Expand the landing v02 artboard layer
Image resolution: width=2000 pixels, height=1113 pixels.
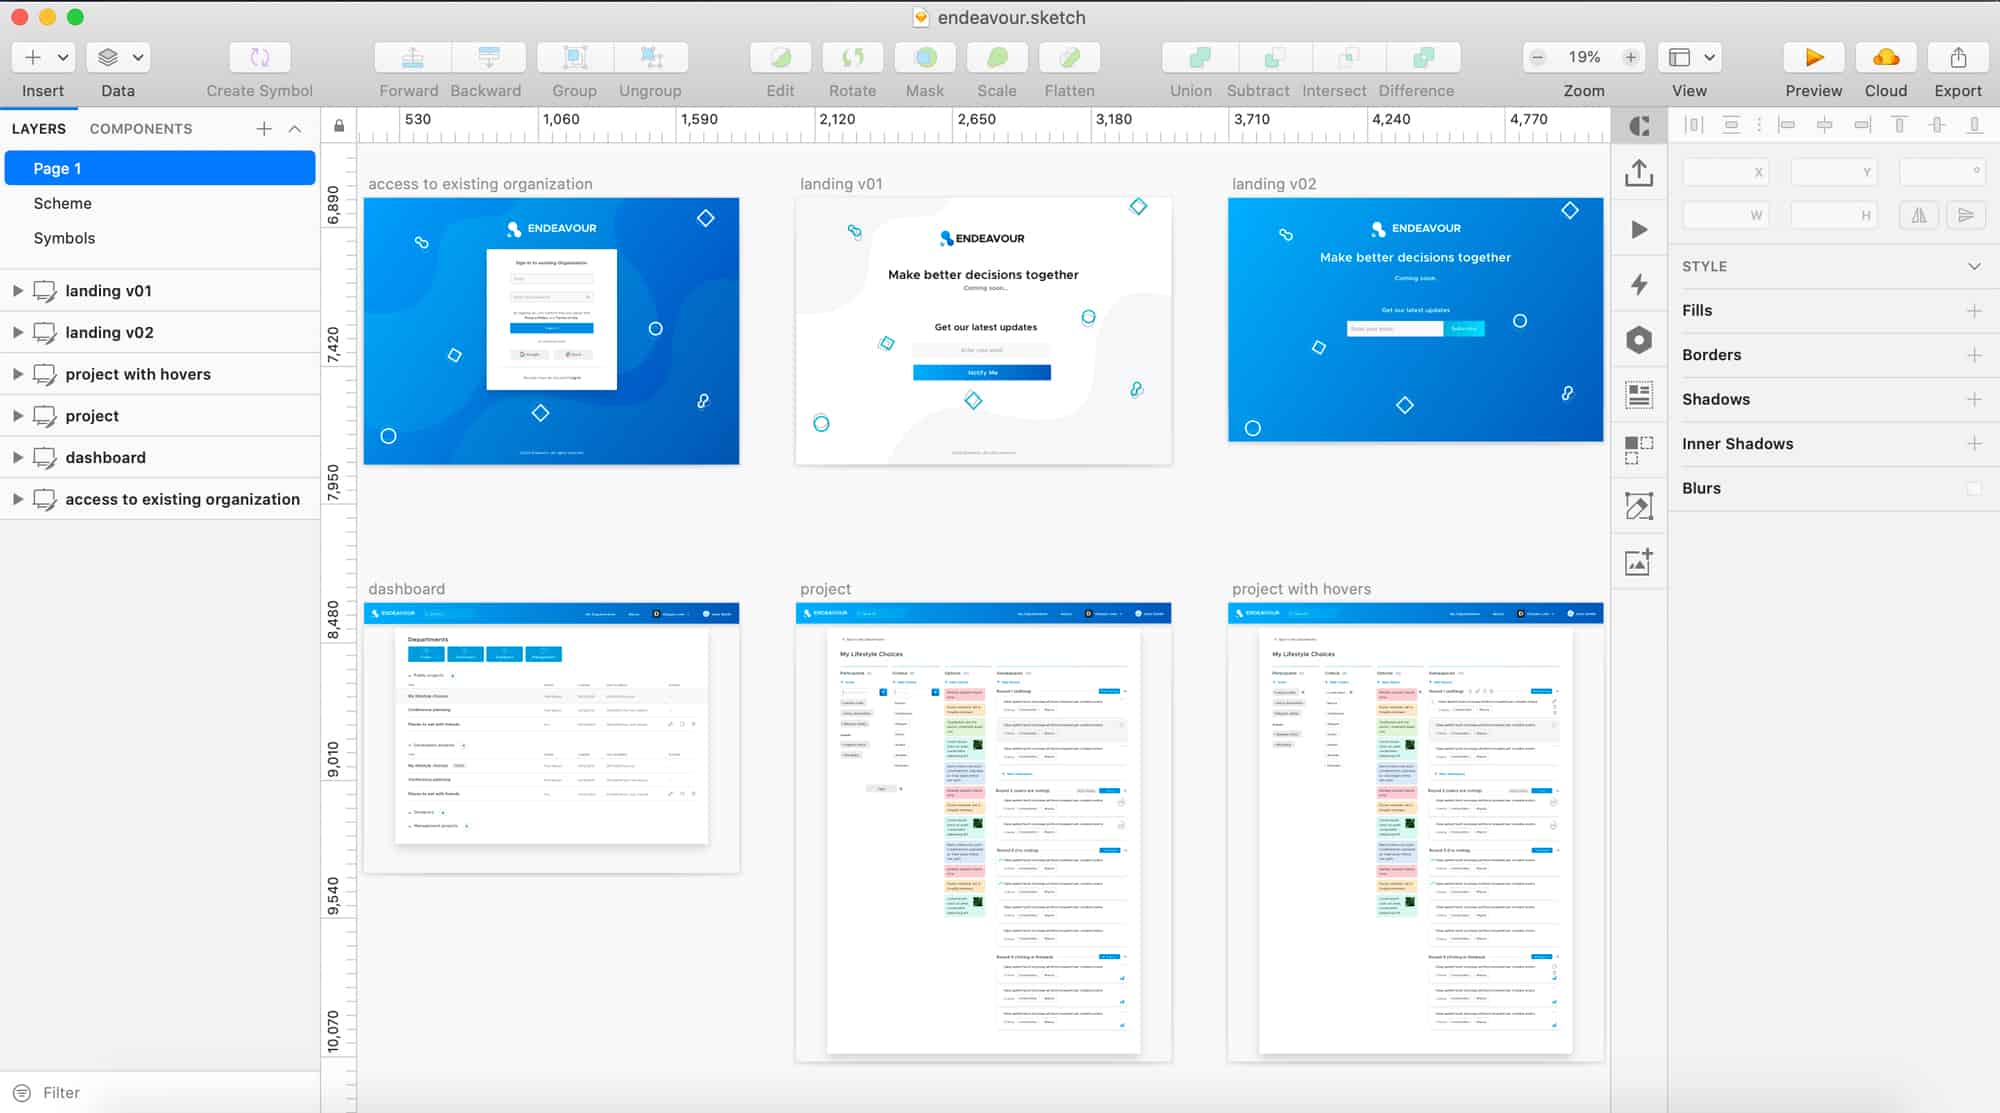pyautogui.click(x=17, y=332)
